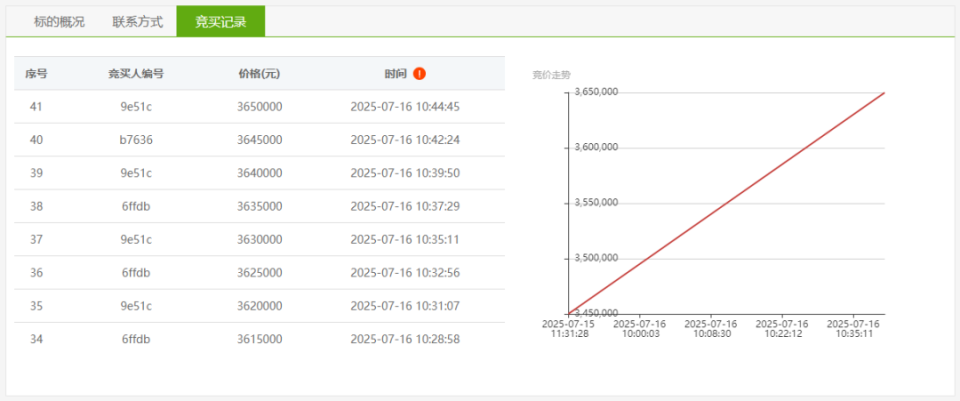Select serial number 39 cell

(36, 173)
